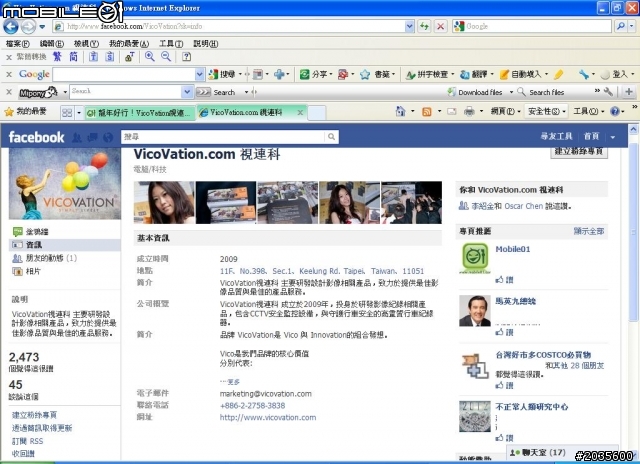This screenshot has height=464, width=640.
Task: Click the search magnifier next to Google box
Action: [x=621, y=27]
